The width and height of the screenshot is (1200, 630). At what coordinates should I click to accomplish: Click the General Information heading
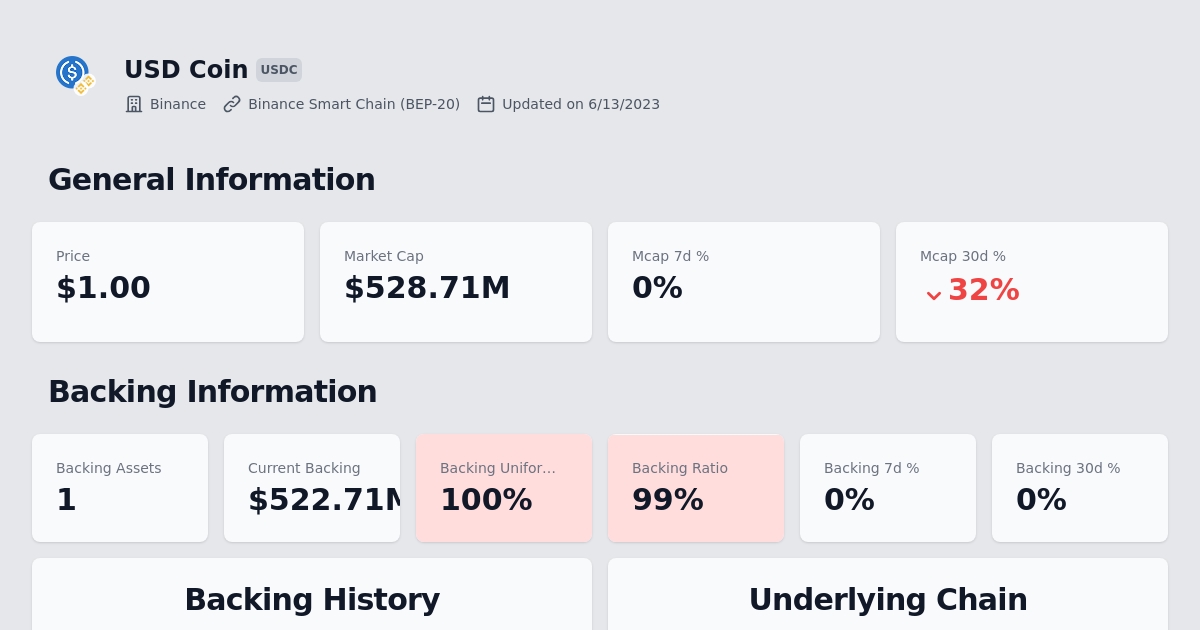(211, 180)
